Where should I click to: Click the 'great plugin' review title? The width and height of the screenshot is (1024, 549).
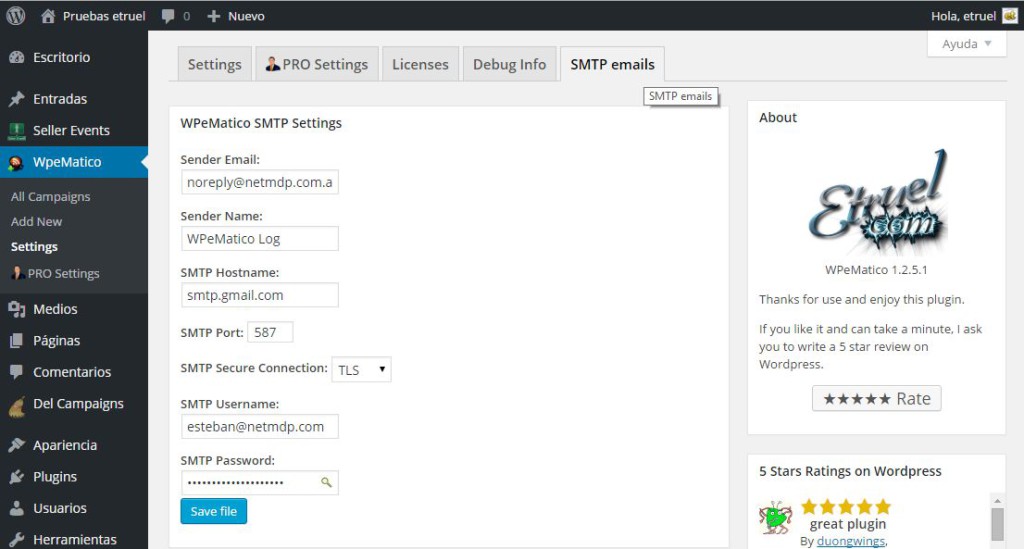click(848, 524)
